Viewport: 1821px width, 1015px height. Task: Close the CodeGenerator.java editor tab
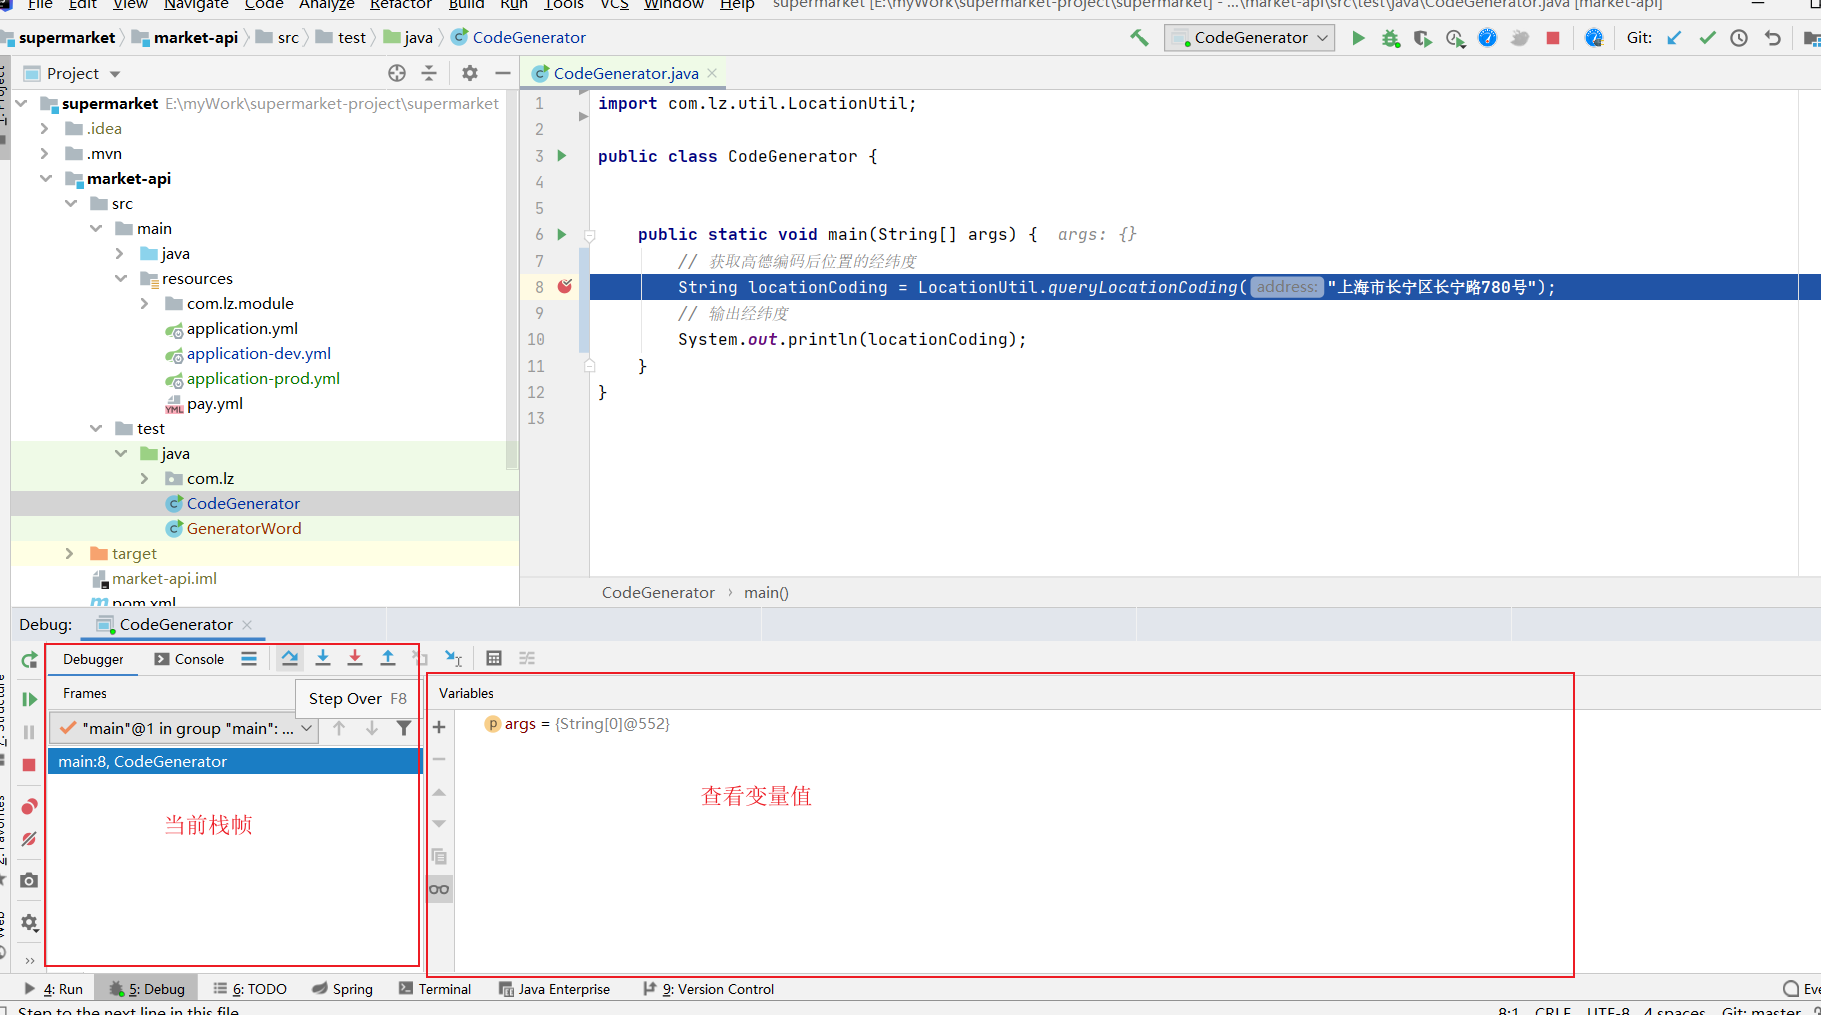712,73
